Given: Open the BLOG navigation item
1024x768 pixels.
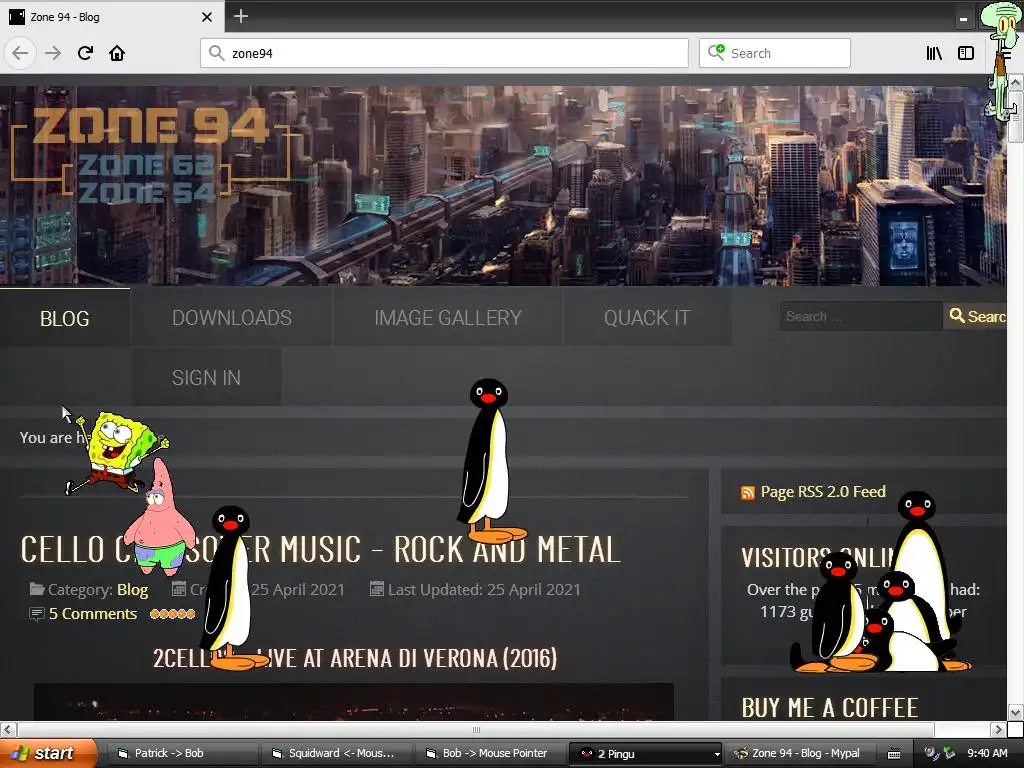Looking at the screenshot, I should 65,318.
